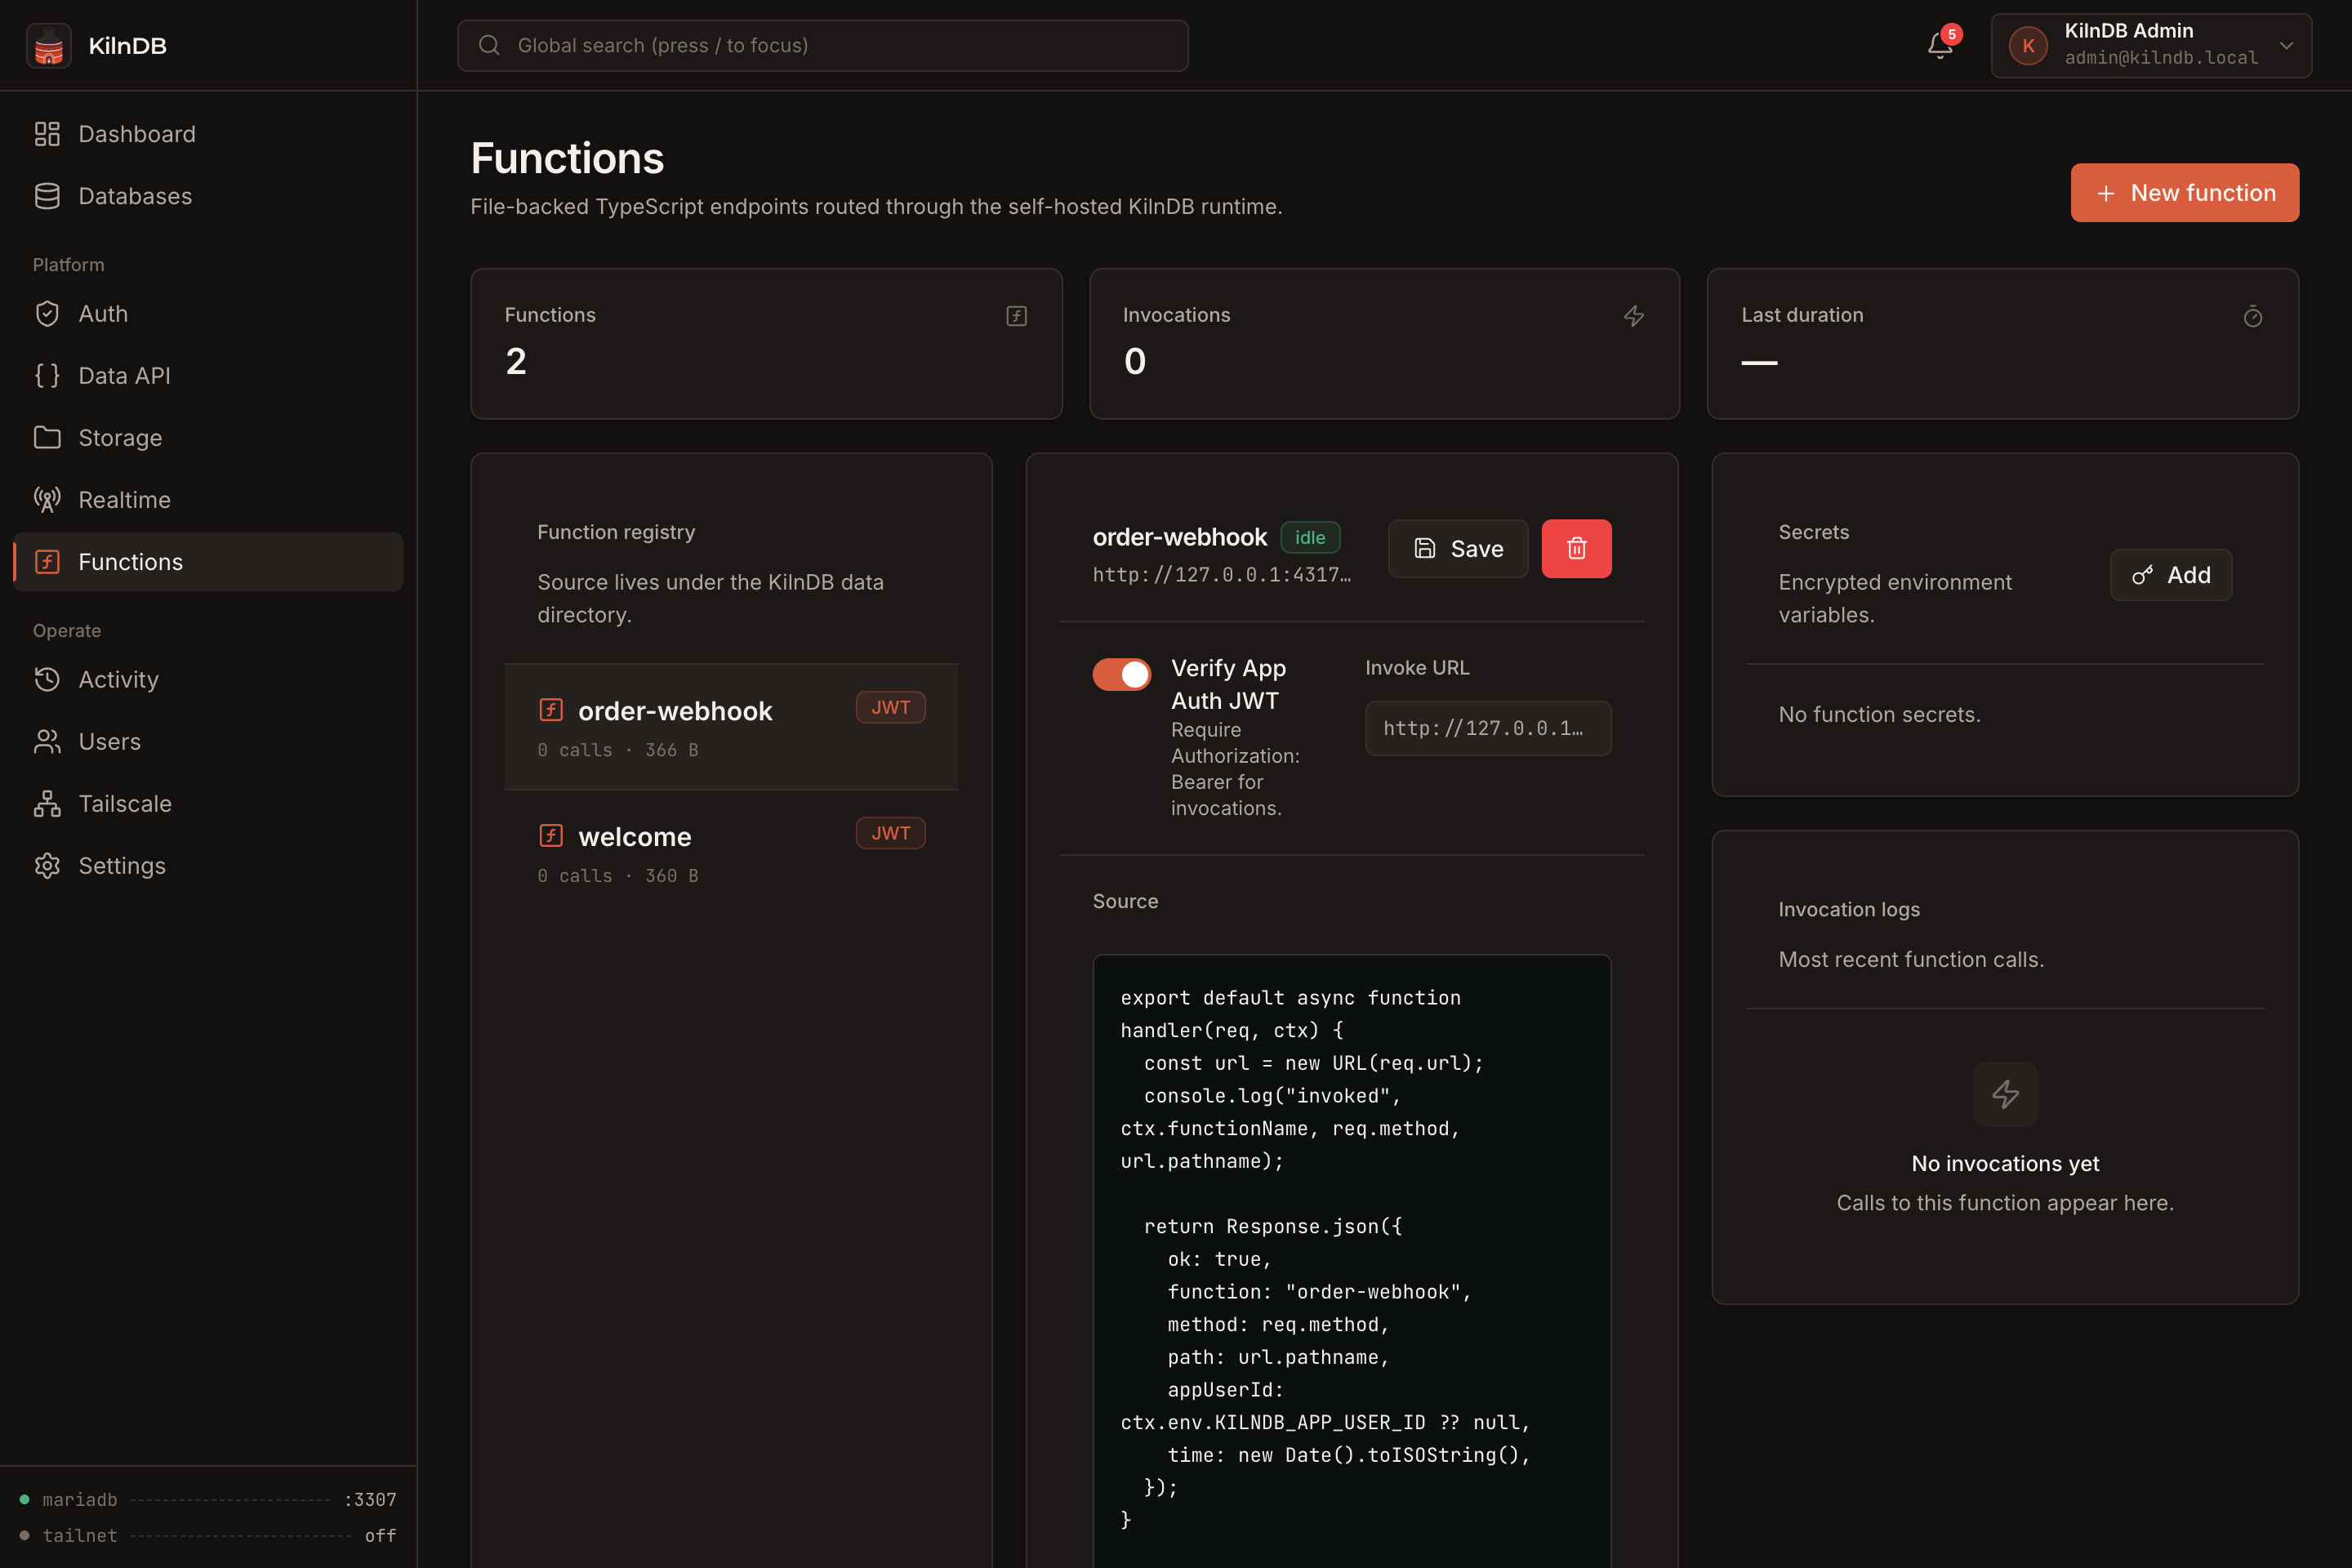Focus the global search field
Viewport: 2352px width, 1568px height.
pyautogui.click(x=823, y=45)
